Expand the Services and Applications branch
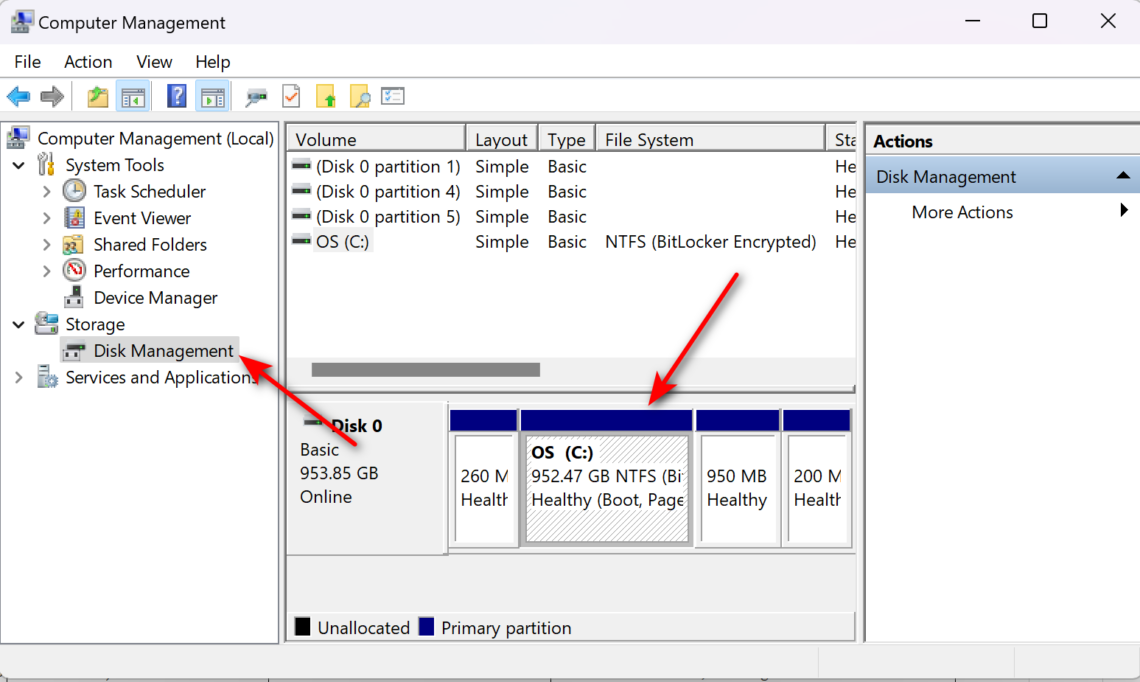 (18, 377)
